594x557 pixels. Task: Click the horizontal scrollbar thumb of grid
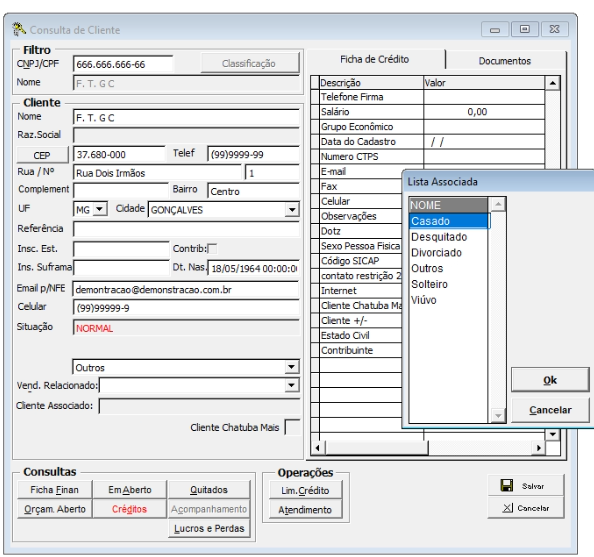[x=377, y=448]
